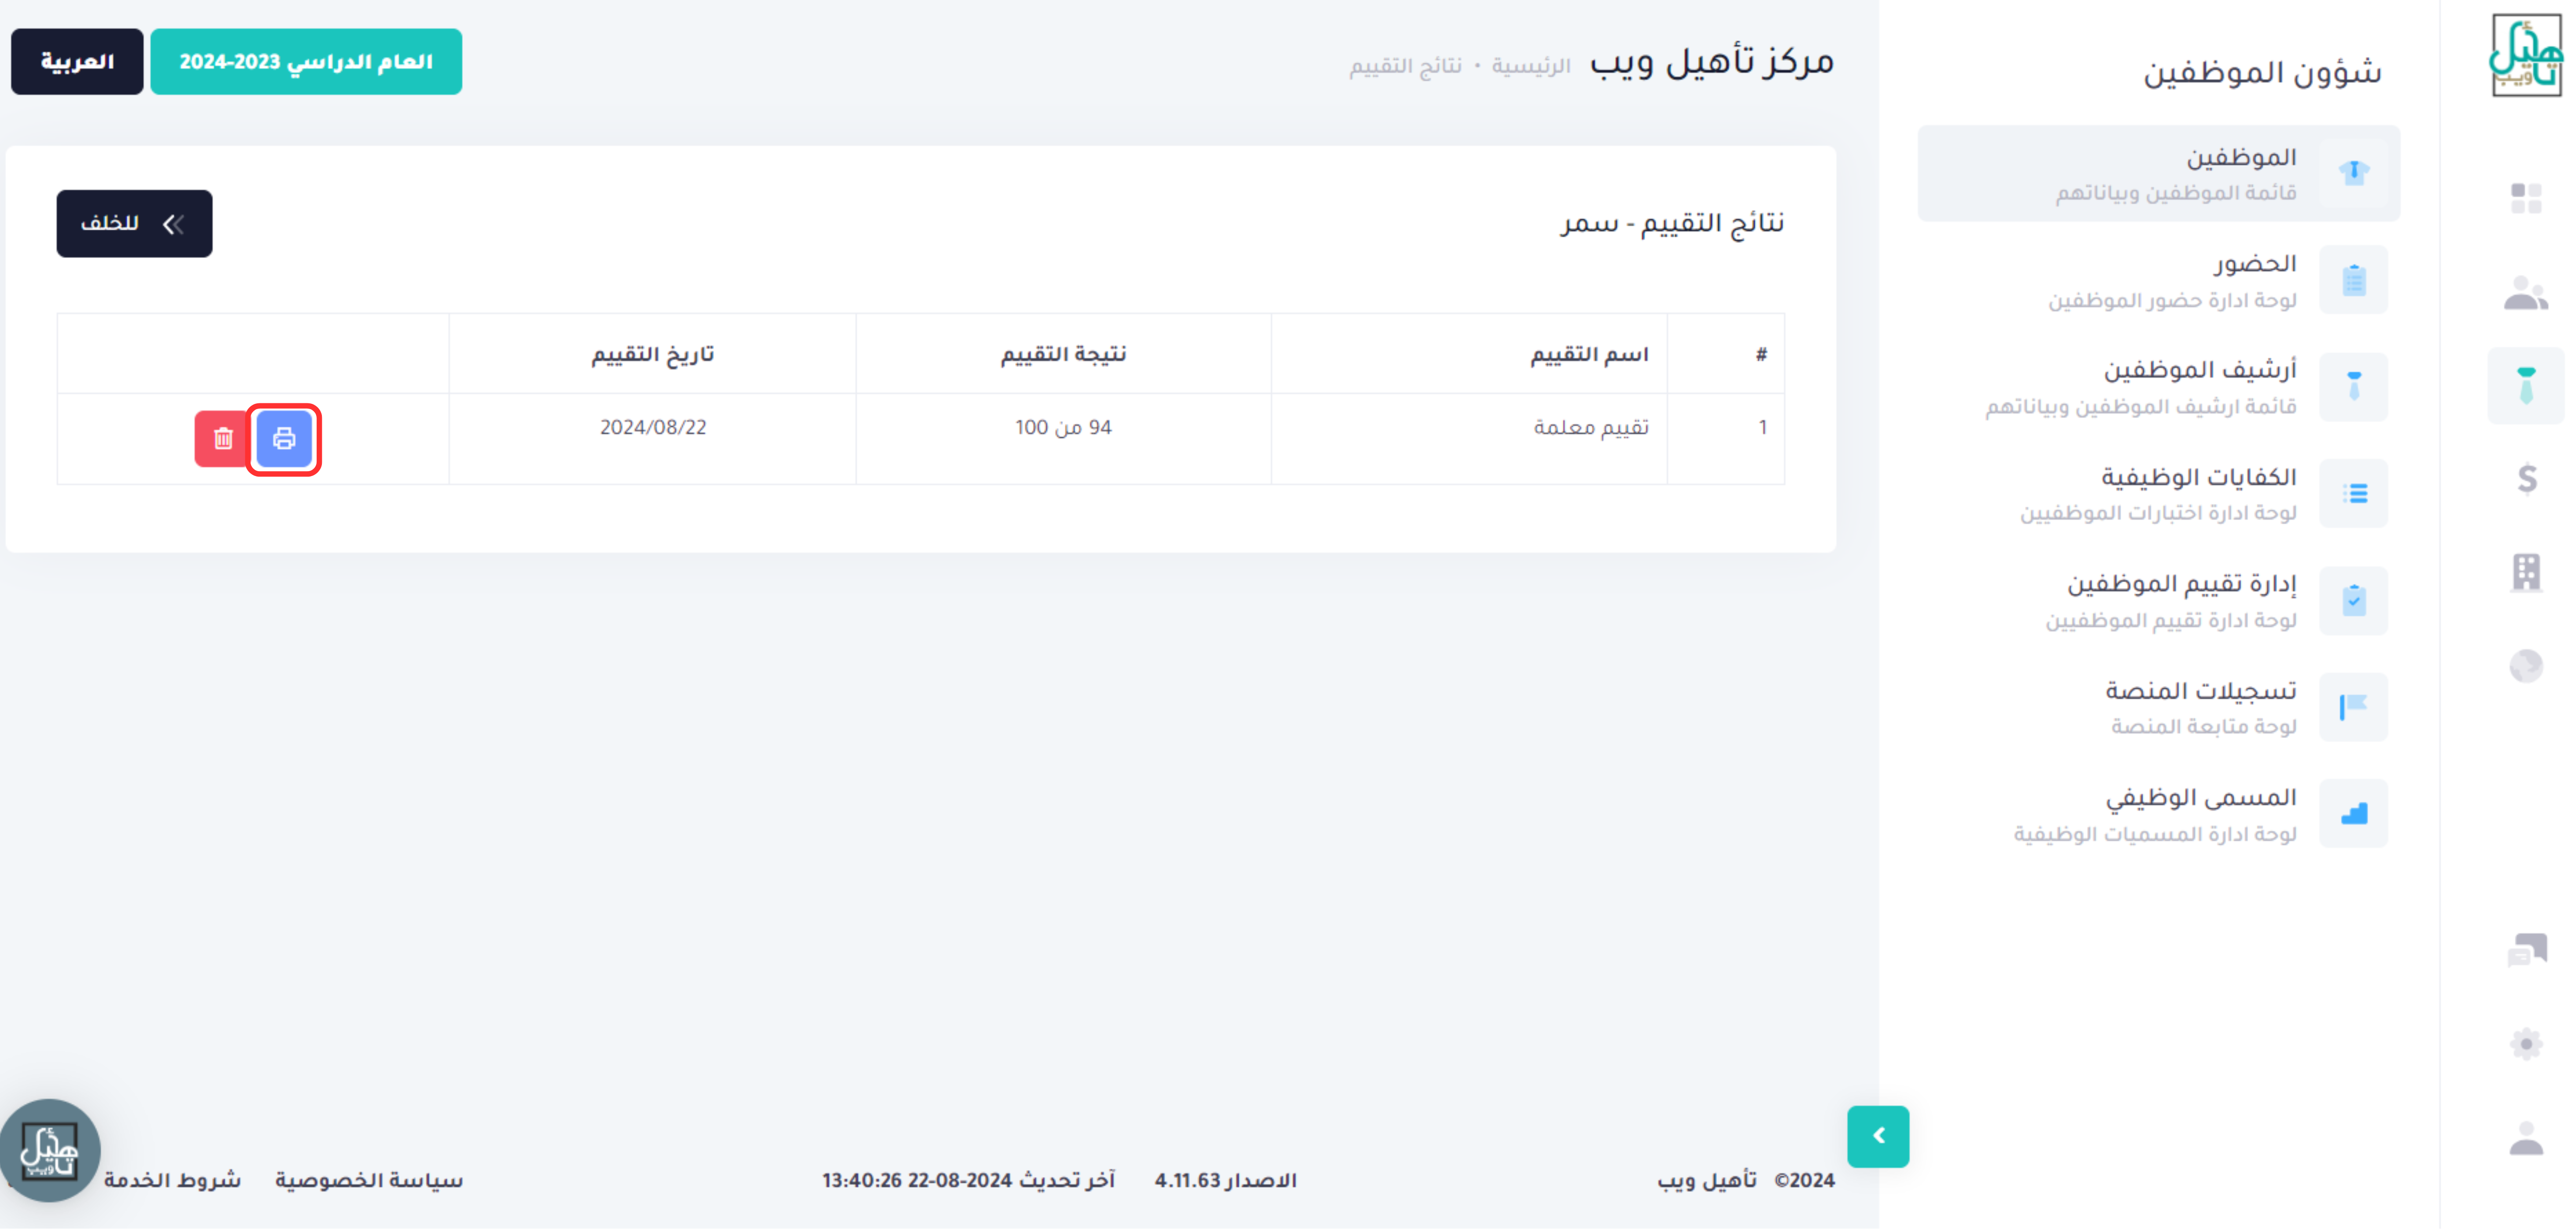The image size is (2576, 1229).
Task: Follow the الرئيسية breadcrumb link
Action: (x=1531, y=66)
